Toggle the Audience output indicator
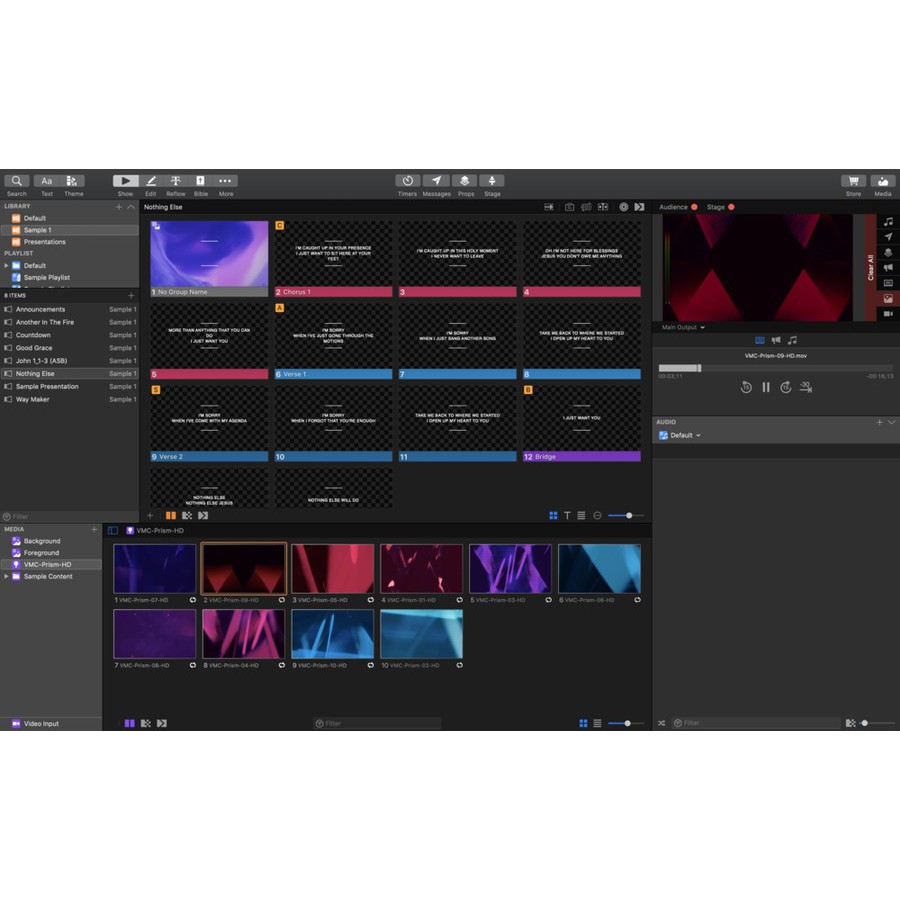The width and height of the screenshot is (900, 900). coord(694,207)
